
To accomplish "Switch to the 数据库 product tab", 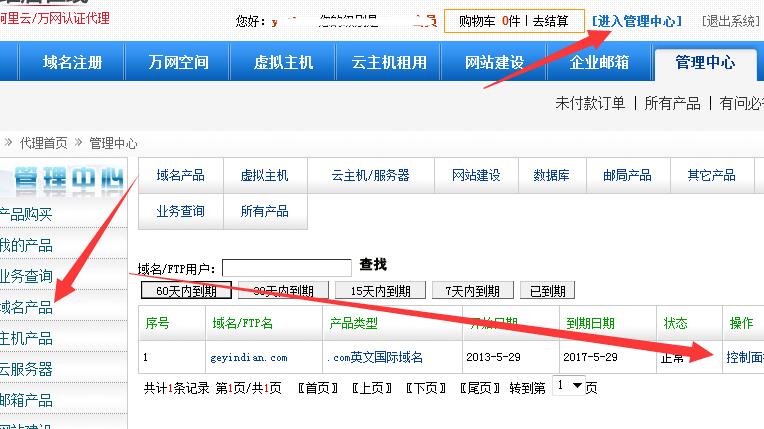I will pyautogui.click(x=551, y=175).
